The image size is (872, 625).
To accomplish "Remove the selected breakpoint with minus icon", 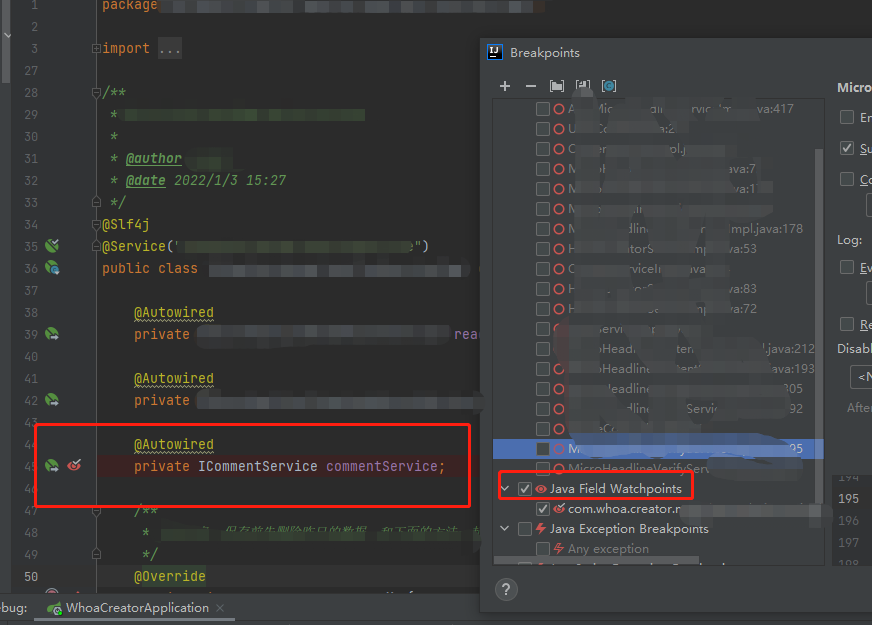I will click(531, 86).
